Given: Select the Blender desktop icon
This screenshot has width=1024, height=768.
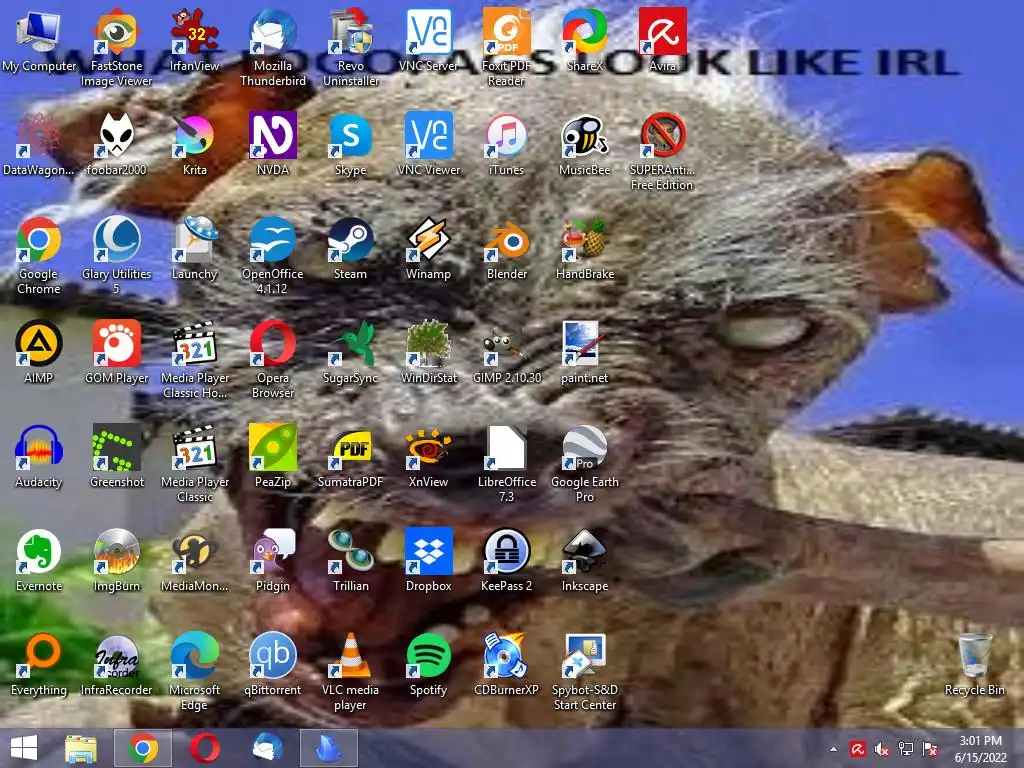Looking at the screenshot, I should point(506,249).
